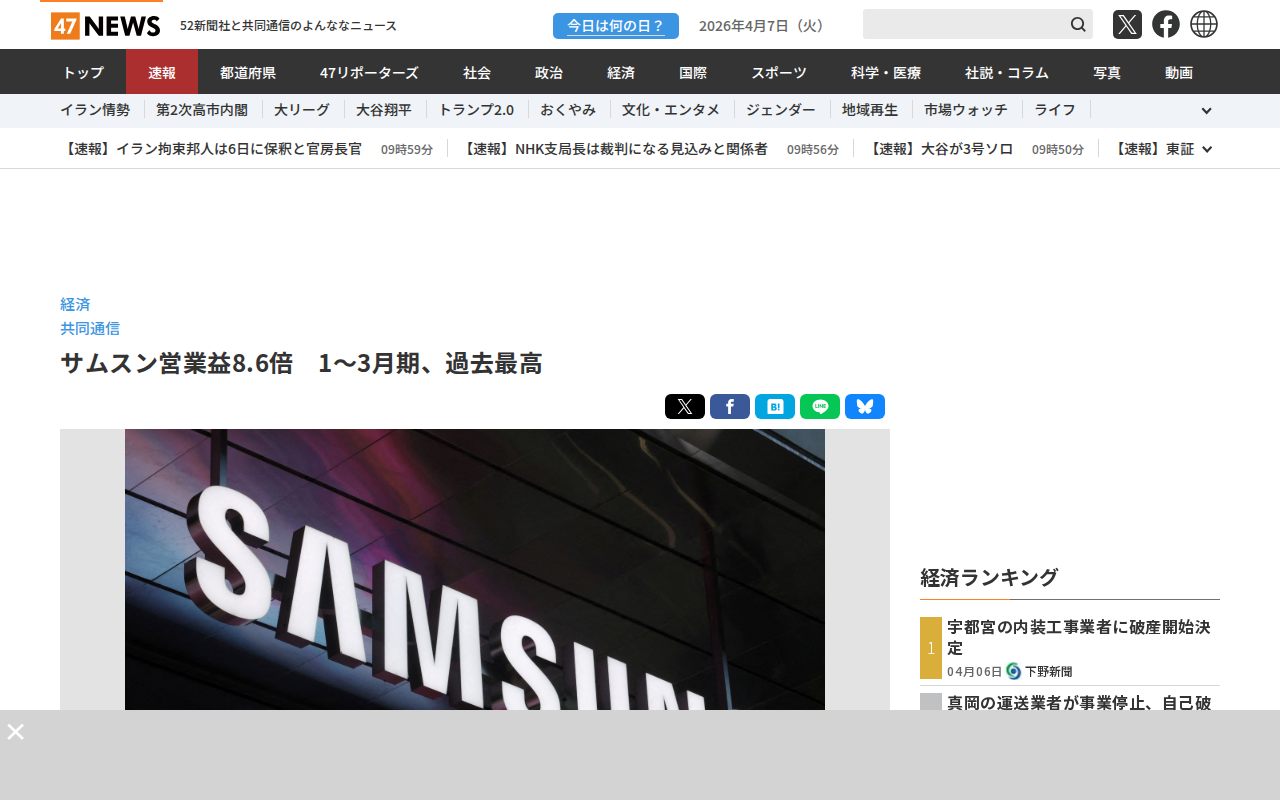Open breaking news 大谷が3号ソロ headline
Viewport: 1280px width, 800px height.
tap(940, 149)
